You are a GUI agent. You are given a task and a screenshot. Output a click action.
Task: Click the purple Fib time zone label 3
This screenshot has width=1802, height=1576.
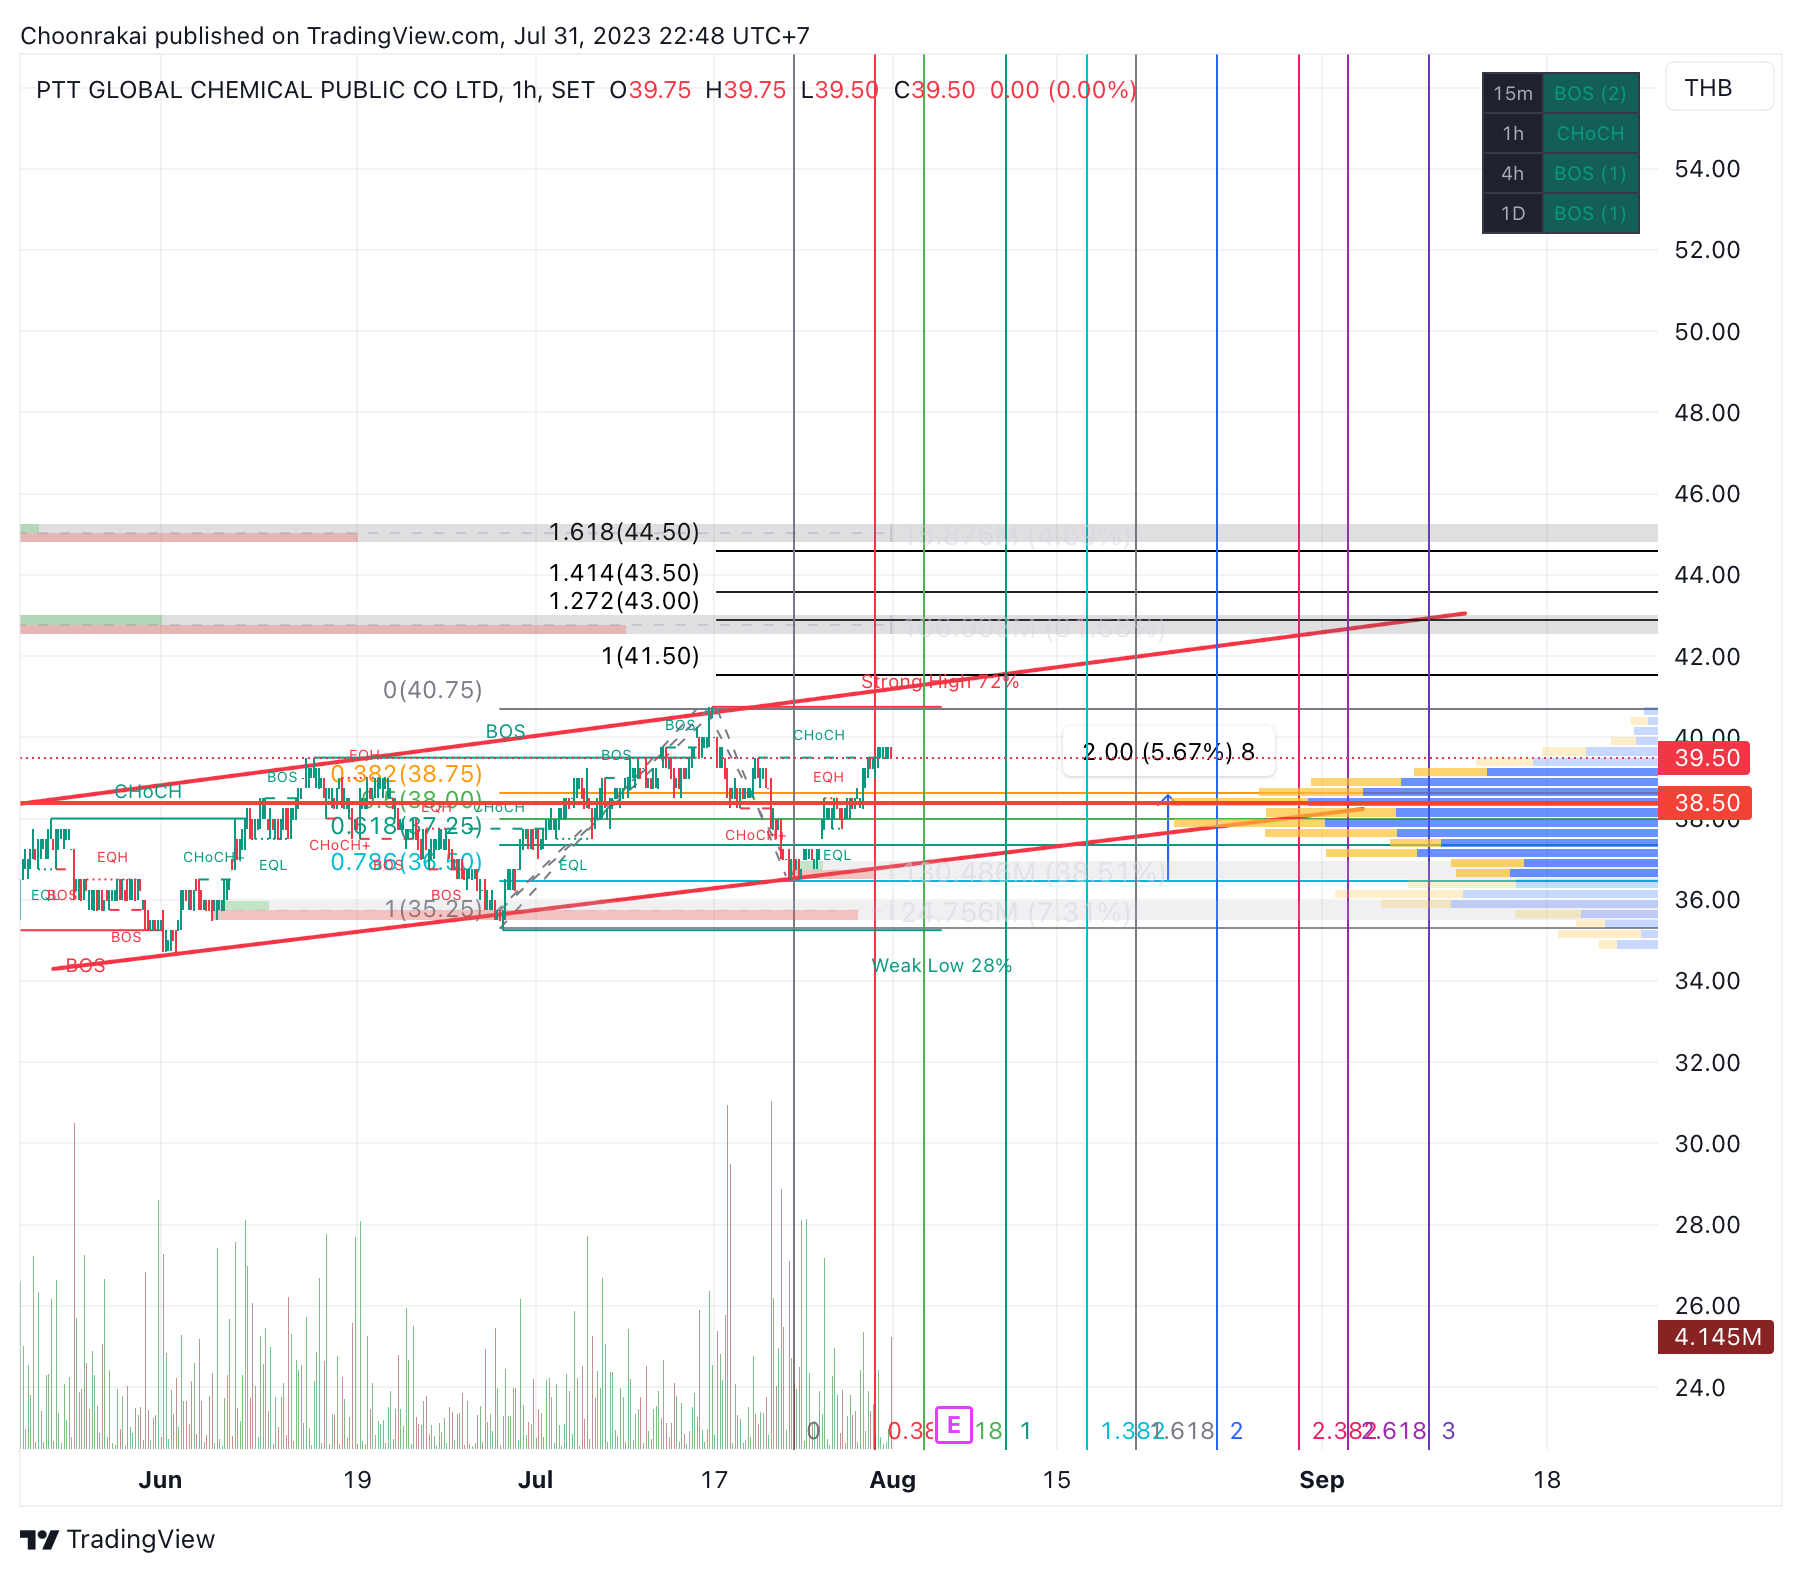1449,1431
